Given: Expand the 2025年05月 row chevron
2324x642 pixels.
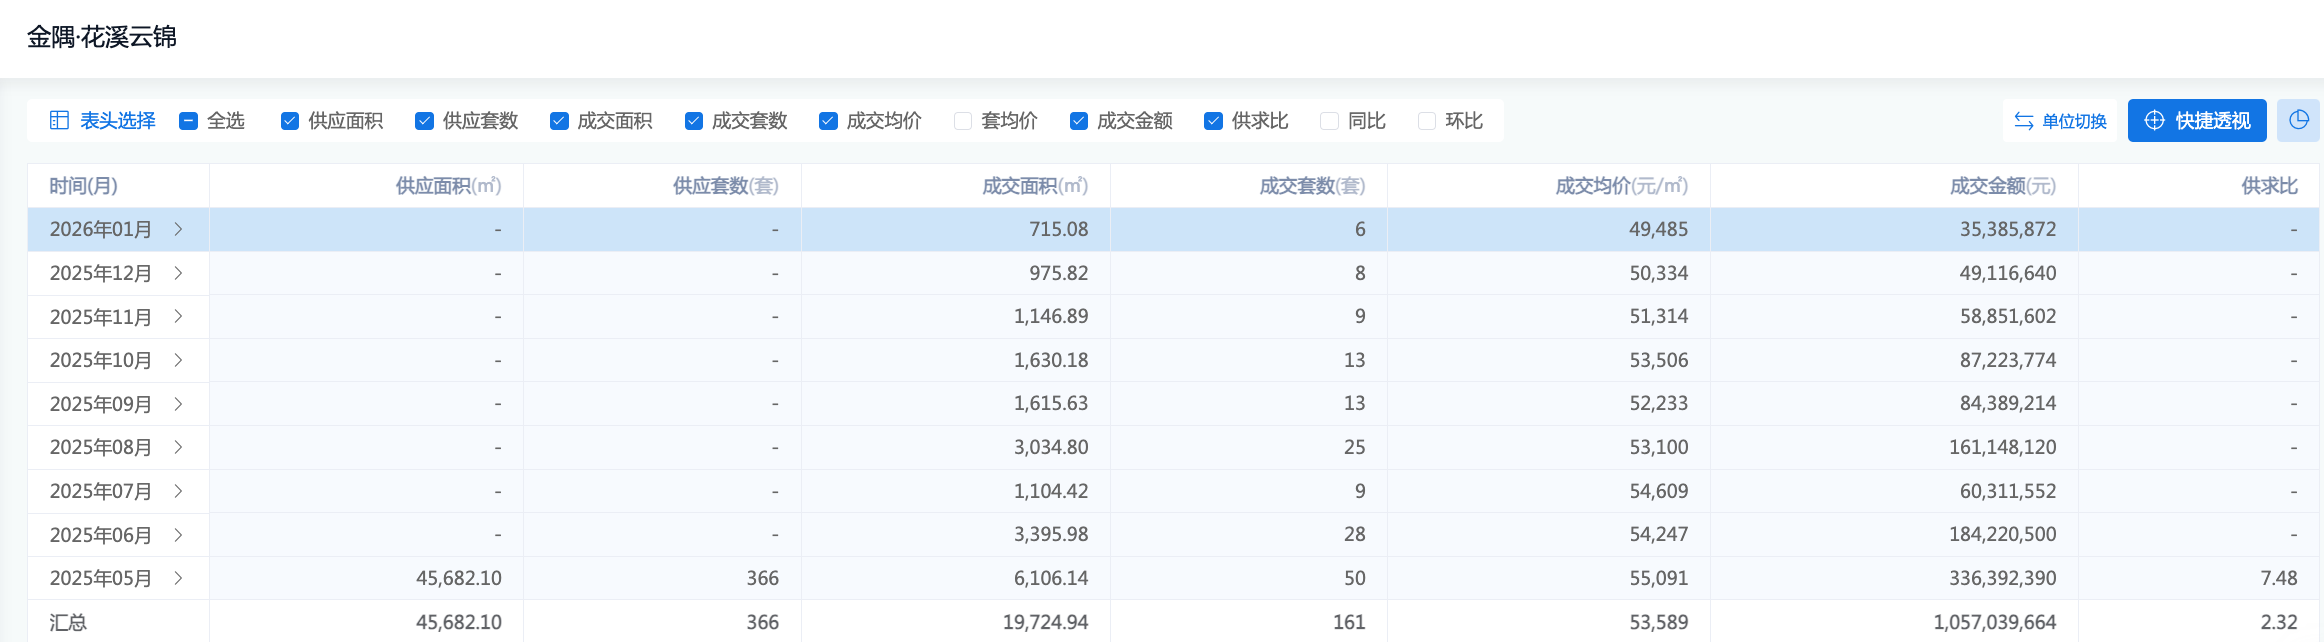Looking at the screenshot, I should tap(178, 578).
